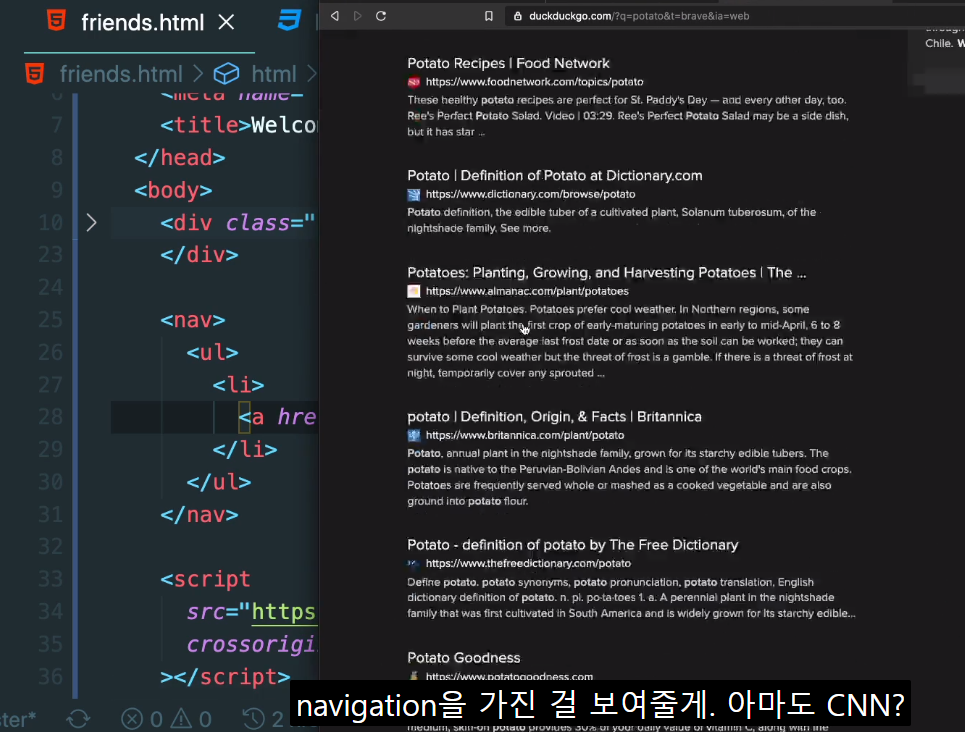Open the Dictionary.com Potato definition result

[555, 175]
